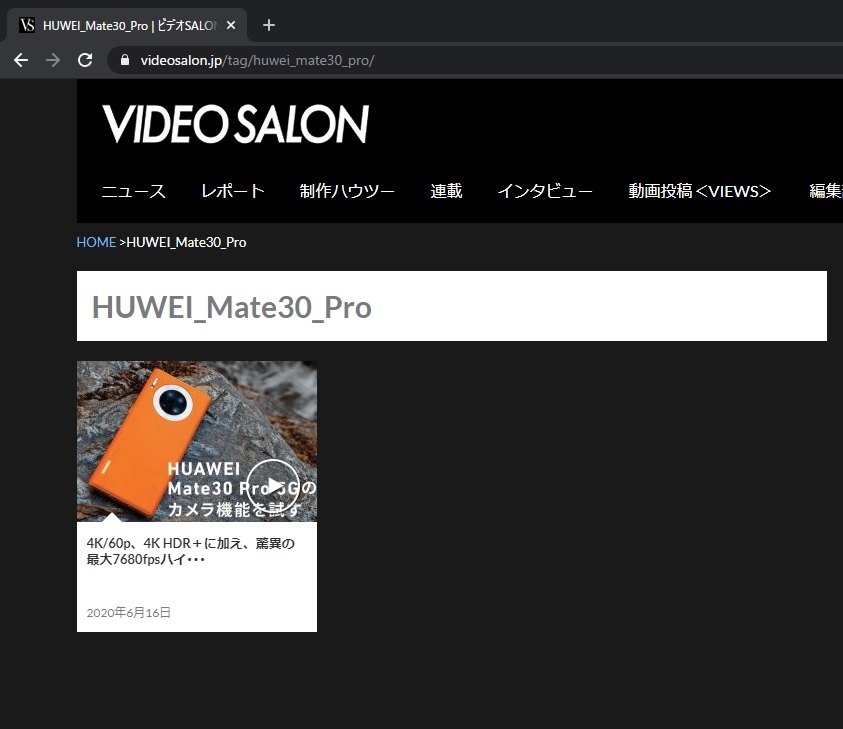
Task: Close the HUWEI_Mate30_Pro browser tab
Action: (x=231, y=25)
